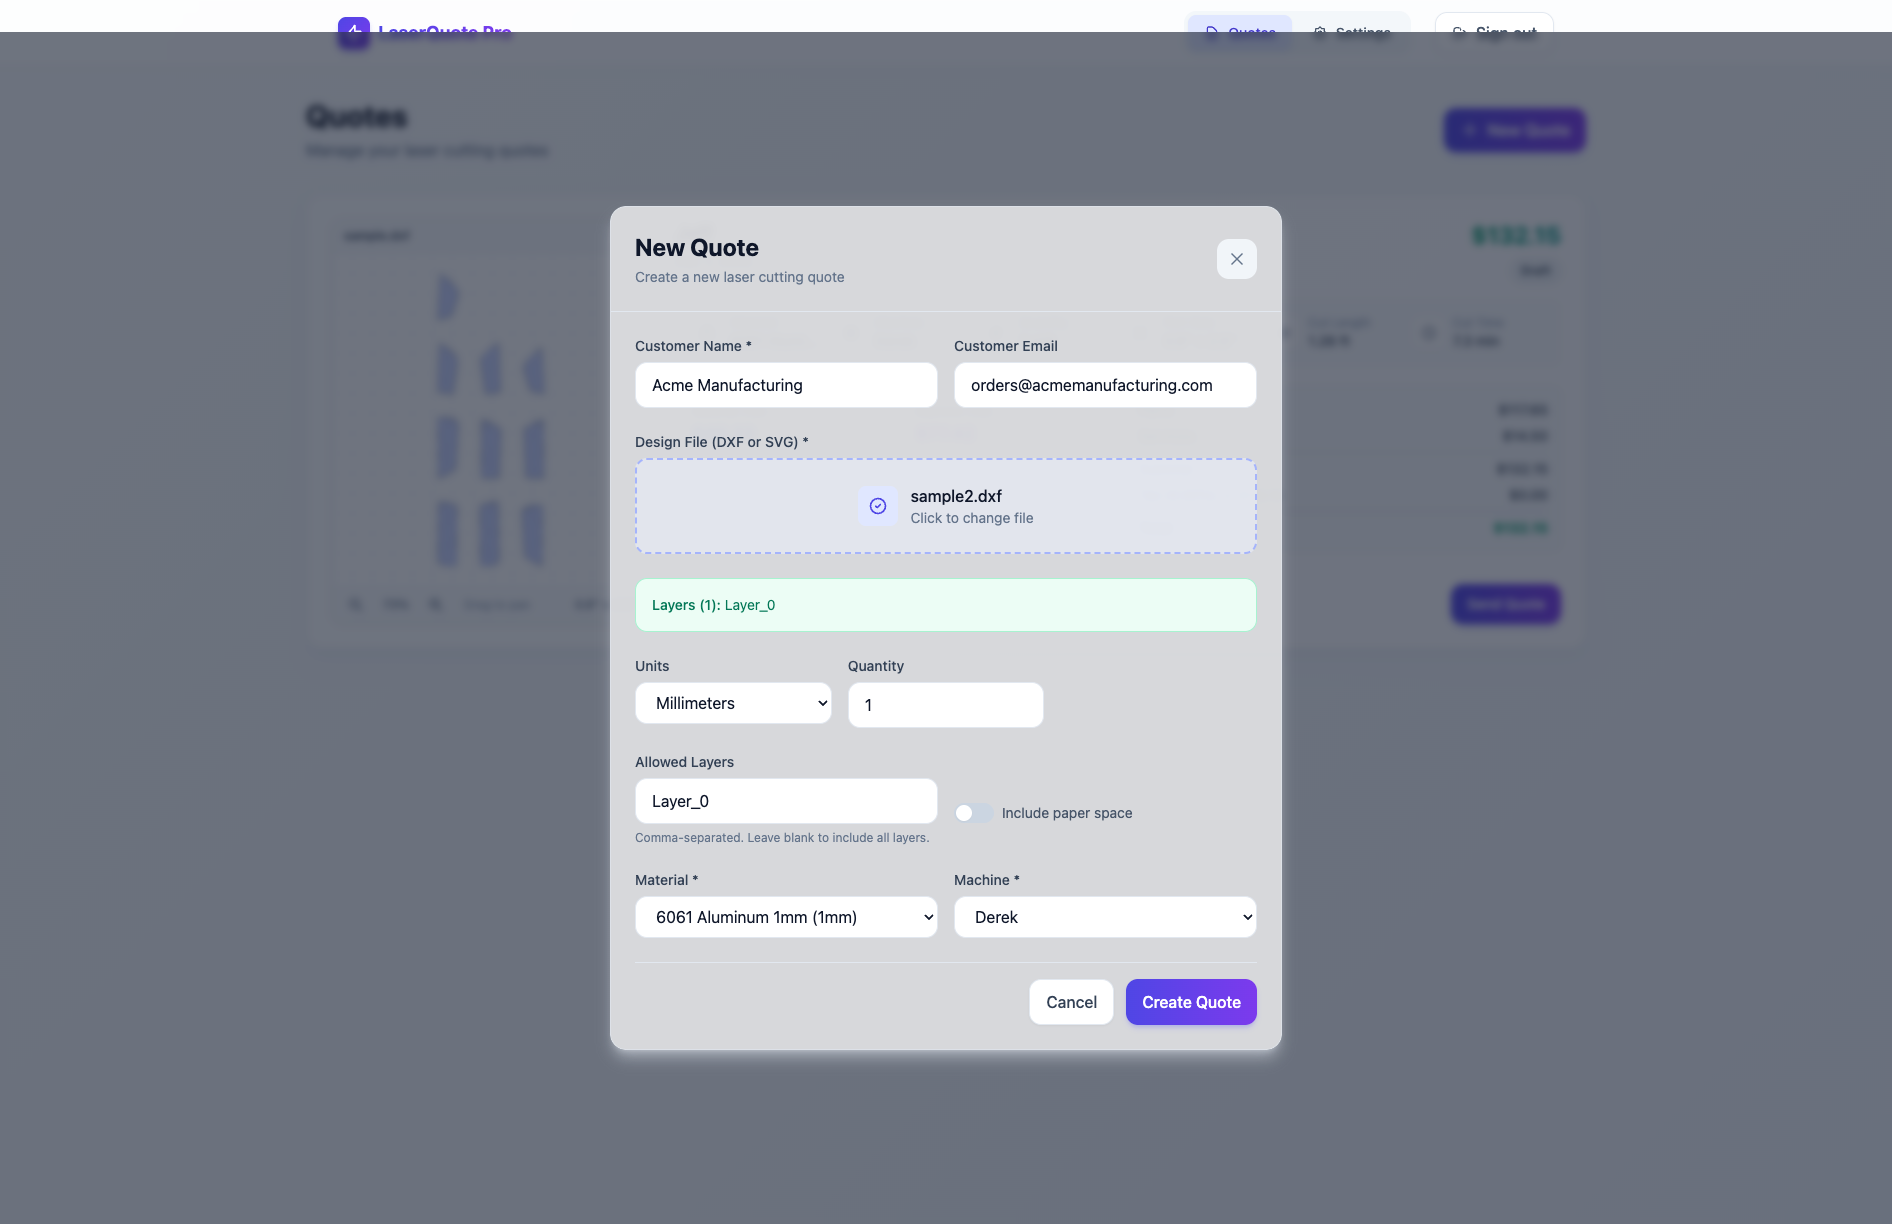Edit the Allowed Layers text field
Screen dimensions: 1892x1224
pos(786,801)
